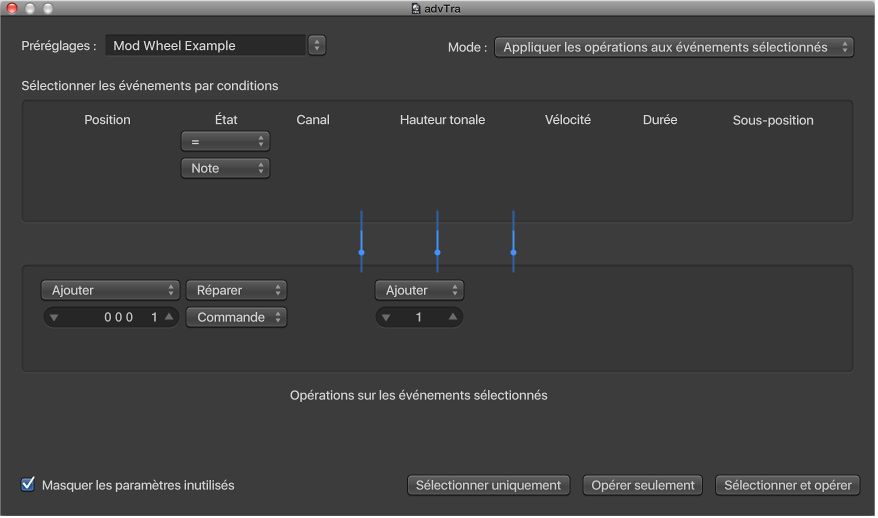The width and height of the screenshot is (878, 518).
Task: Uncheck Masquer les paramètres inutilisés
Action: point(28,485)
